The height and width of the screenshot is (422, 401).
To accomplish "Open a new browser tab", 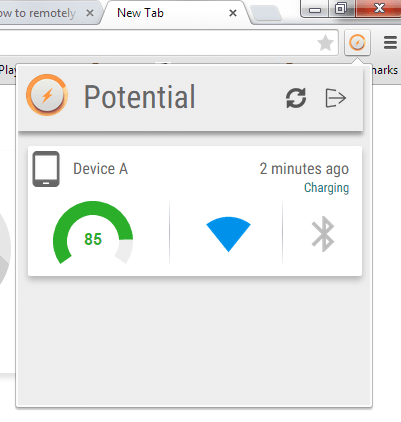I will click(266, 13).
